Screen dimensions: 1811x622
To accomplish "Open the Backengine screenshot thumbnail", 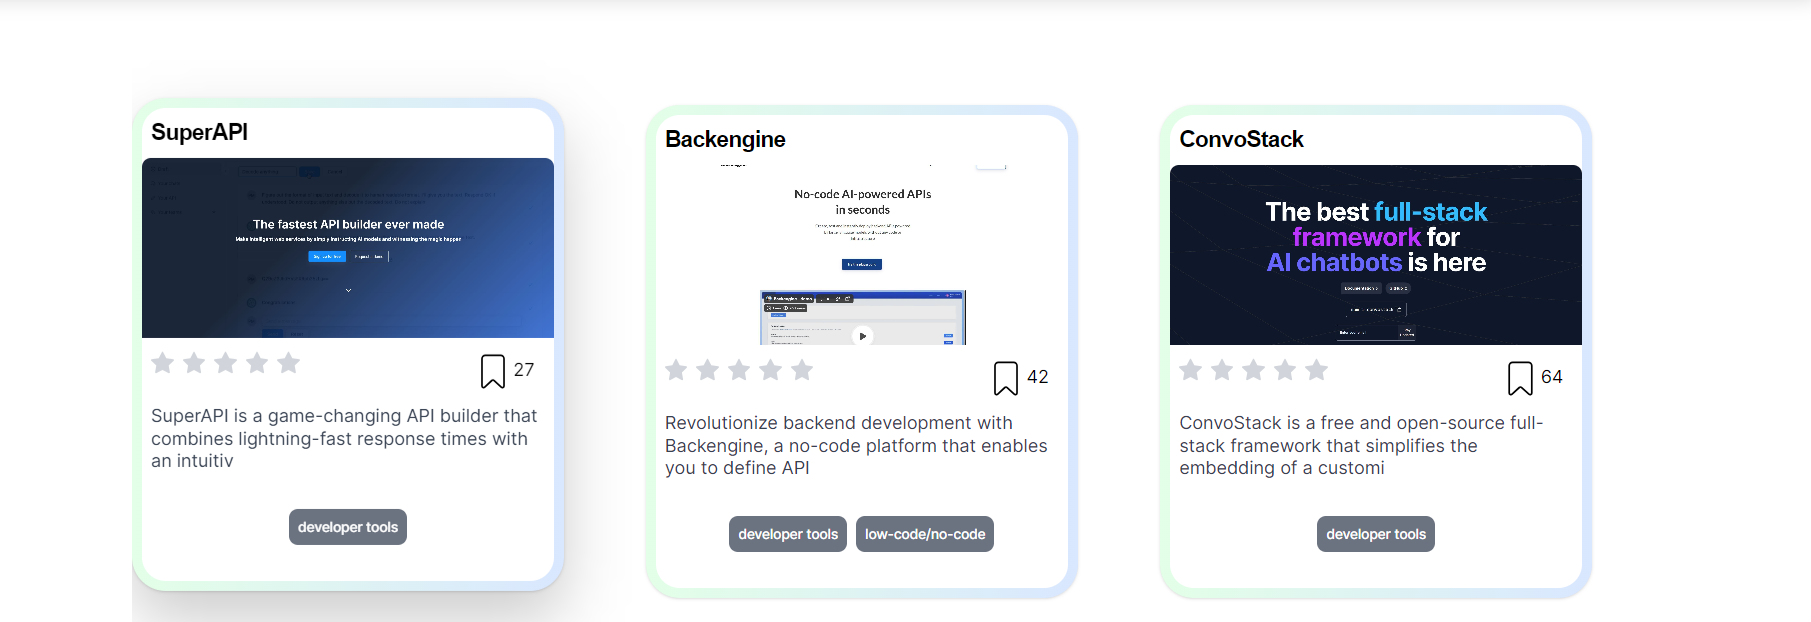I will pyautogui.click(x=862, y=255).
